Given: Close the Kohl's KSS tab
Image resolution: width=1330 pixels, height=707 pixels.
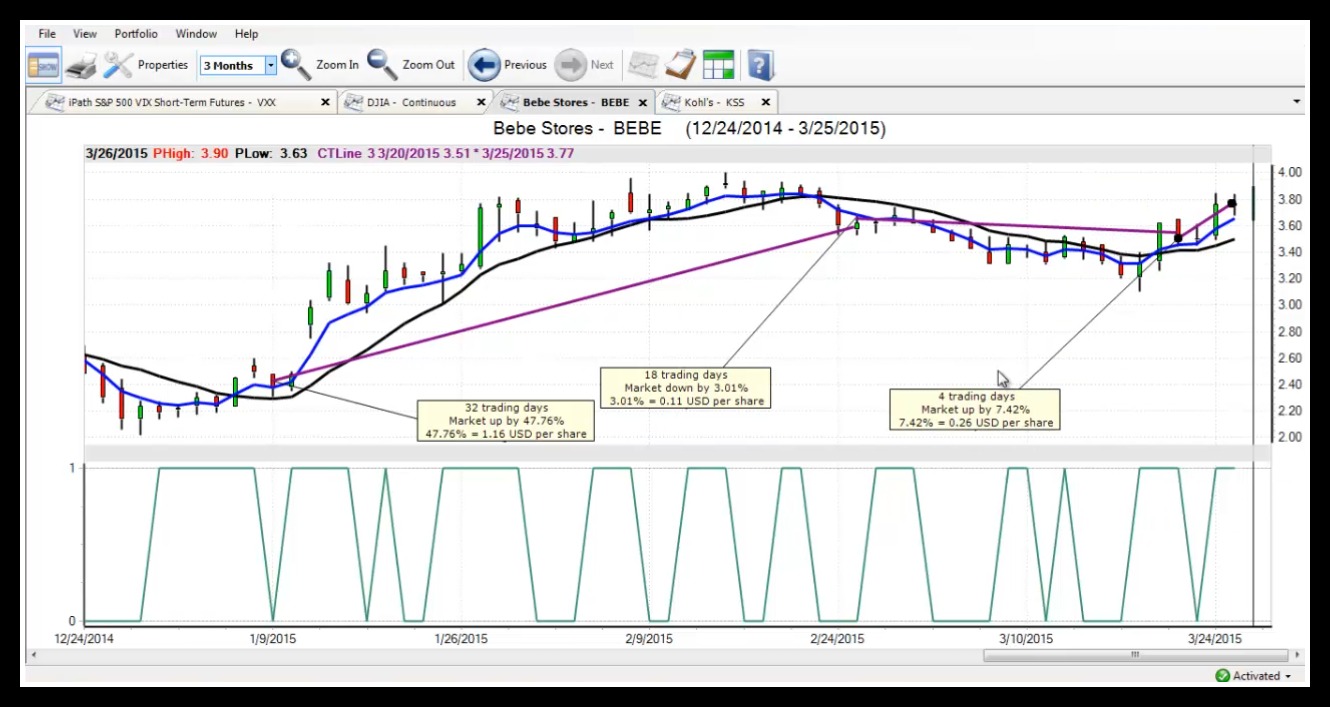Looking at the screenshot, I should pos(765,102).
